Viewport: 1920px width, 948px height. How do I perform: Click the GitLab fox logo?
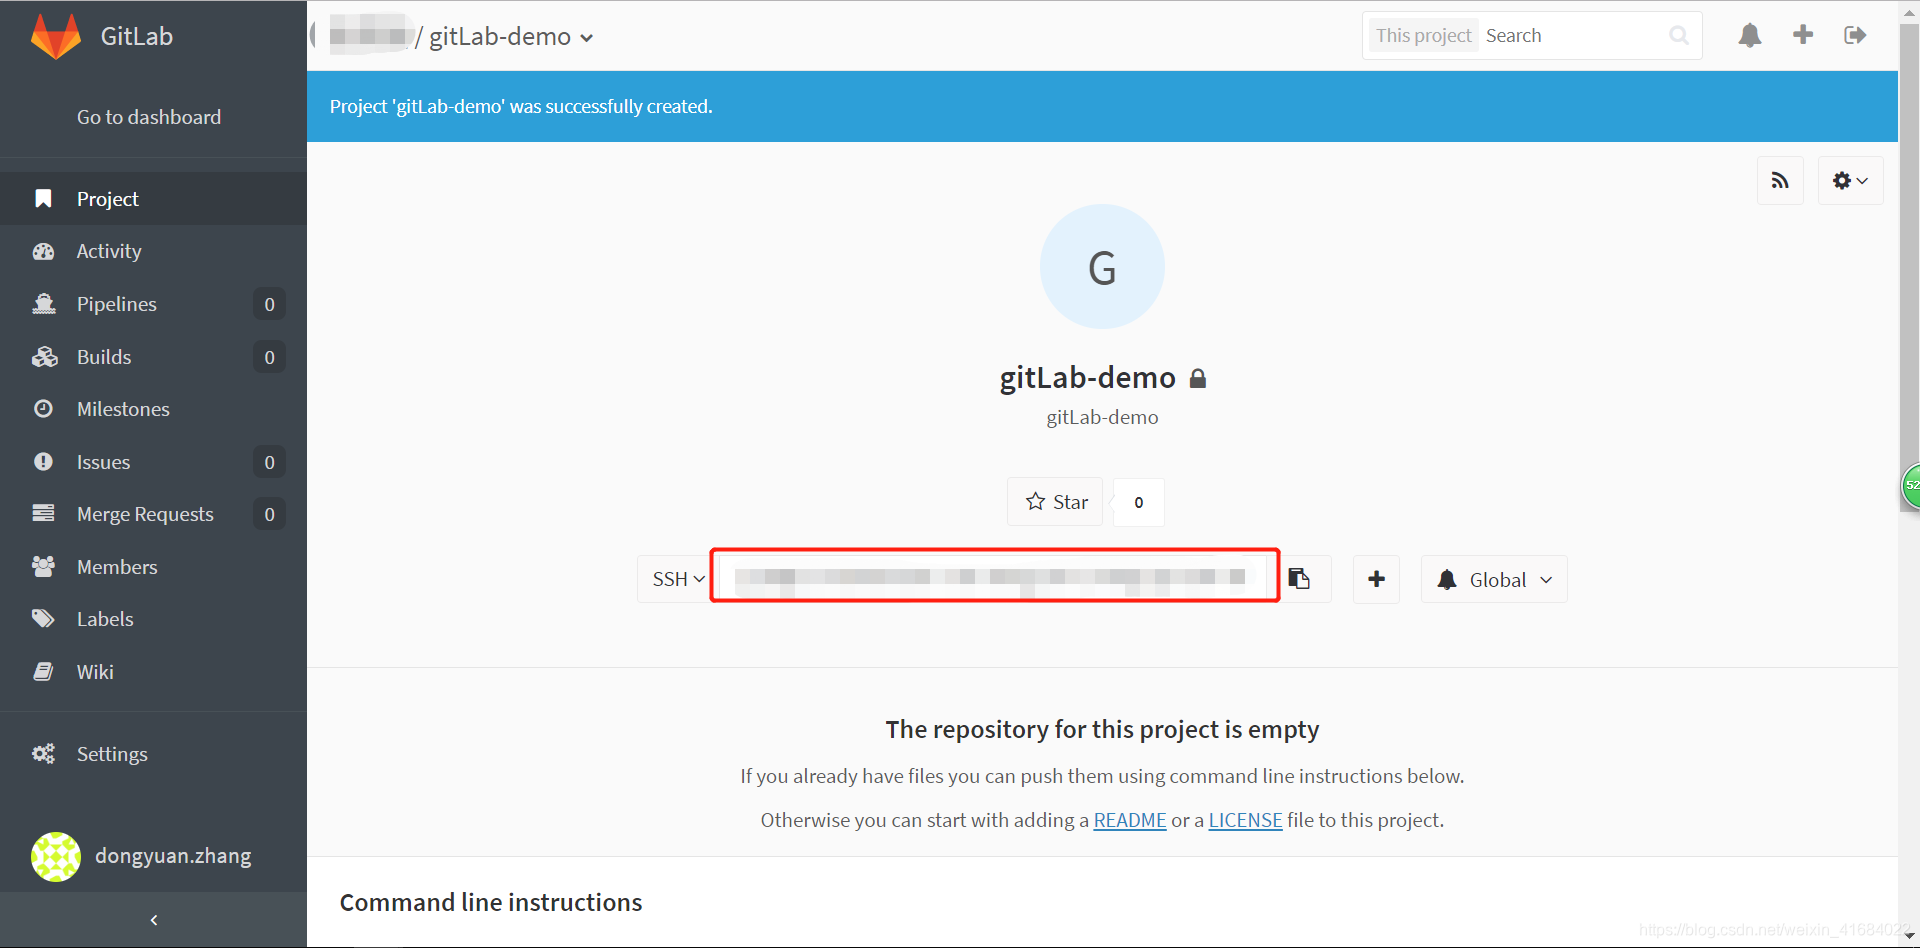pyautogui.click(x=56, y=37)
